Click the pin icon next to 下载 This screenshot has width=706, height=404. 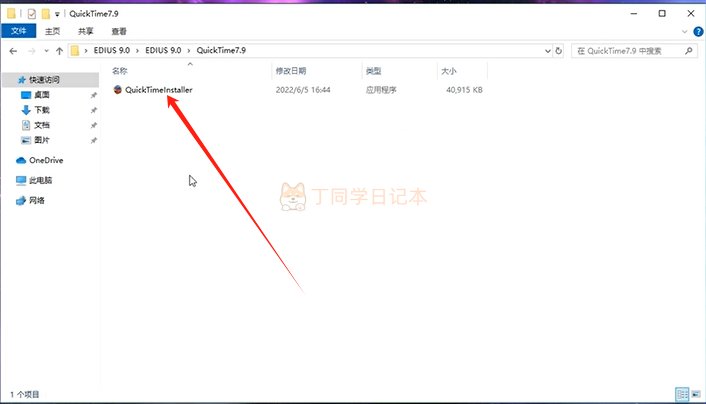click(94, 110)
